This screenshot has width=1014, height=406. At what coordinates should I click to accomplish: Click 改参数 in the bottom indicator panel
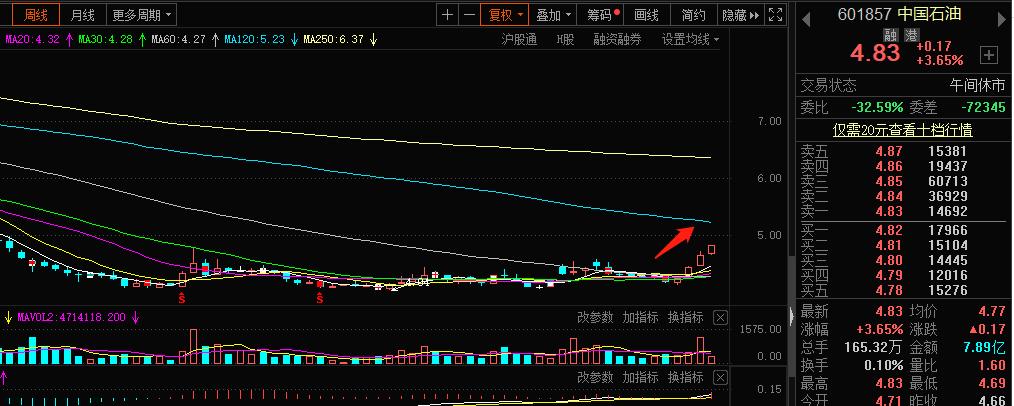(x=595, y=376)
